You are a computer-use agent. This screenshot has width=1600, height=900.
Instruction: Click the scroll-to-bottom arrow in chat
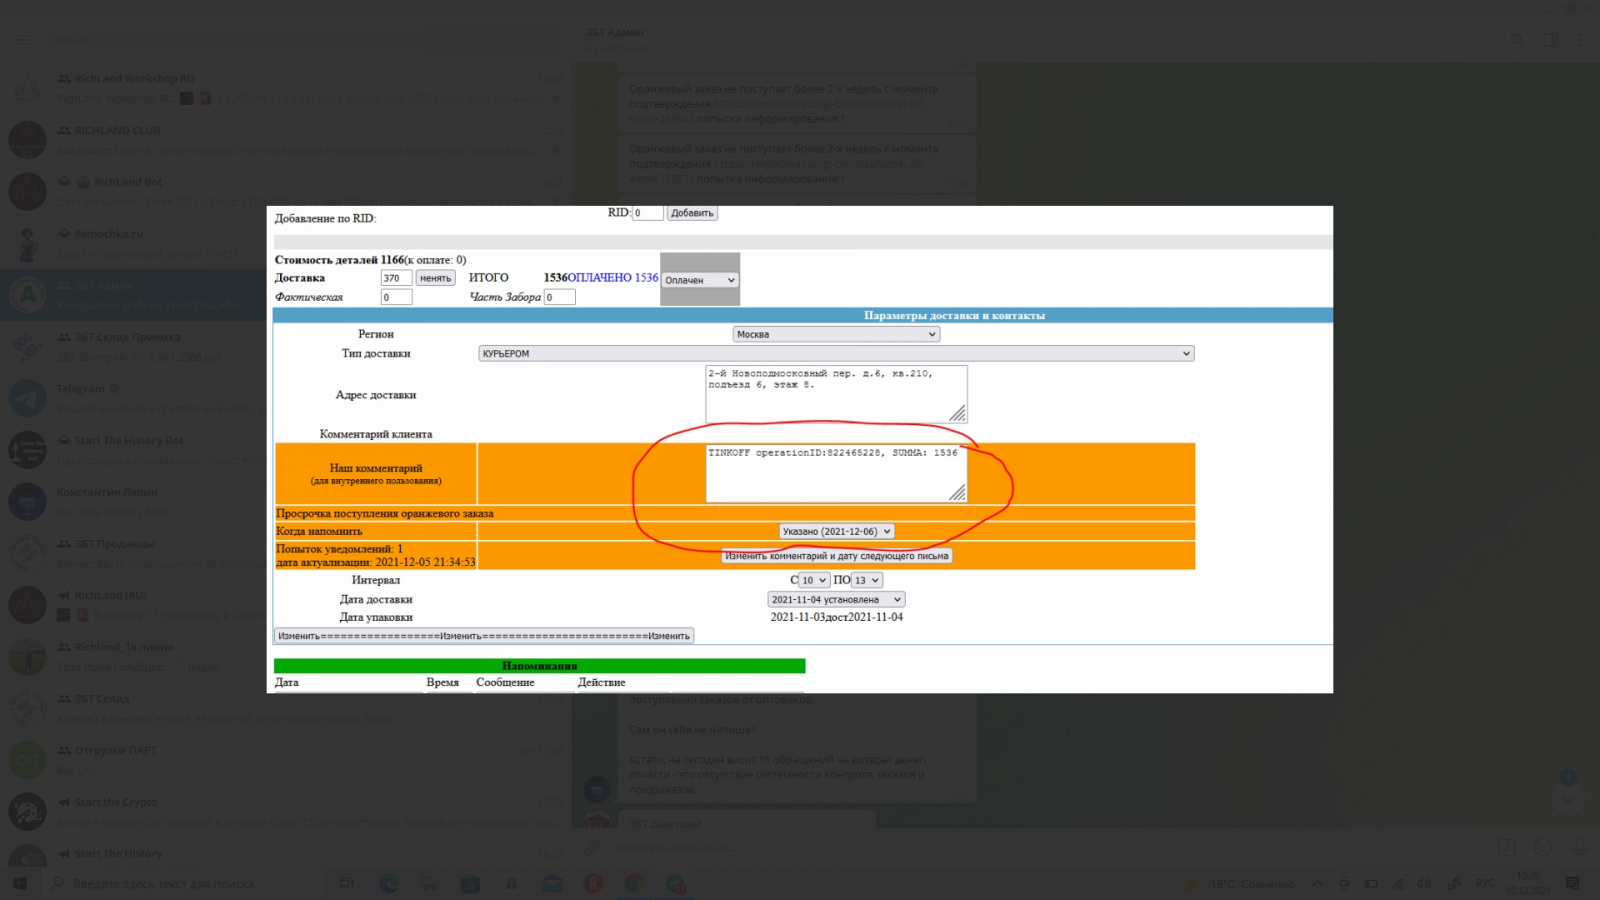(x=1567, y=799)
